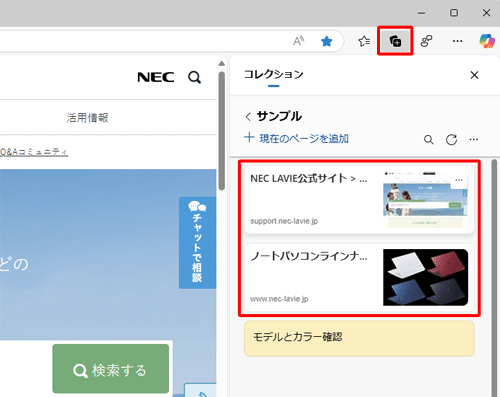Open the Settings and more menu
The height and width of the screenshot is (397, 500).
coord(457,41)
